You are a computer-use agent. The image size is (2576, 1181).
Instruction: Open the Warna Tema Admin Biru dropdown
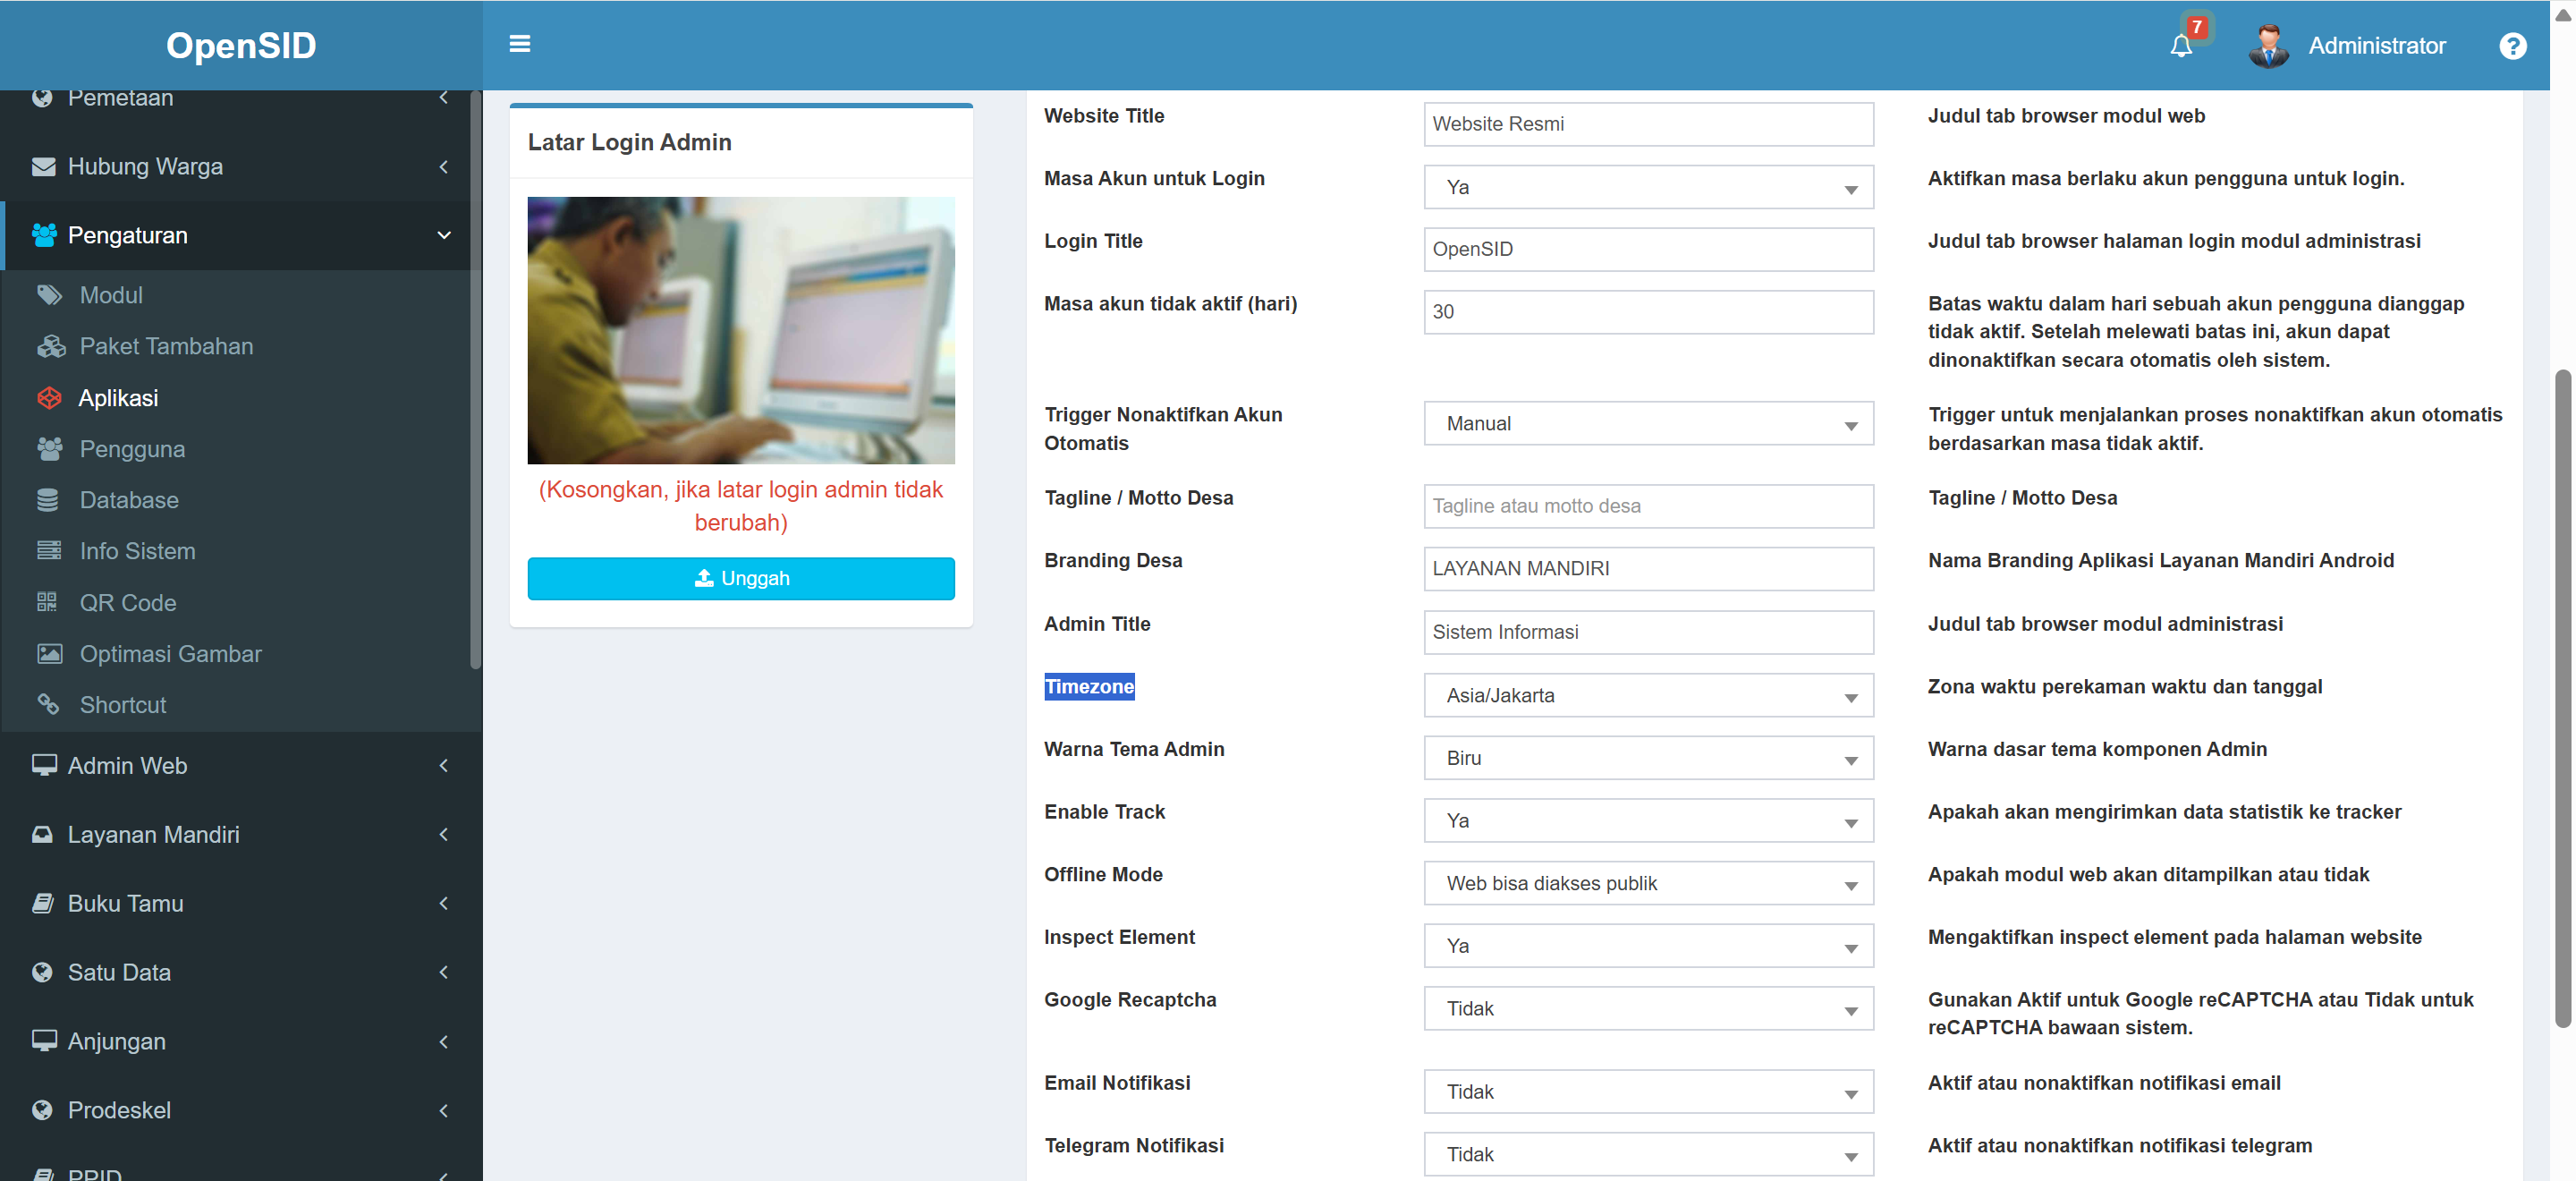tap(1648, 758)
